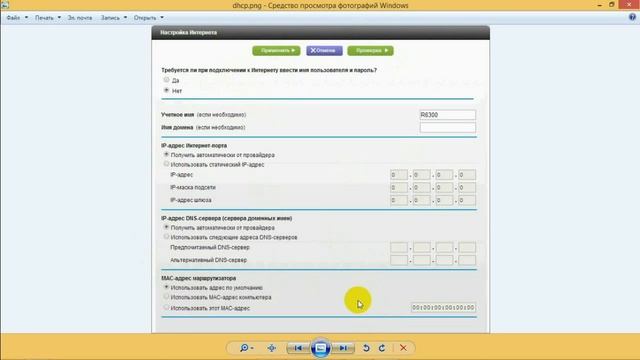Click the IP-адрес Интернет-порта heading

coord(194,145)
